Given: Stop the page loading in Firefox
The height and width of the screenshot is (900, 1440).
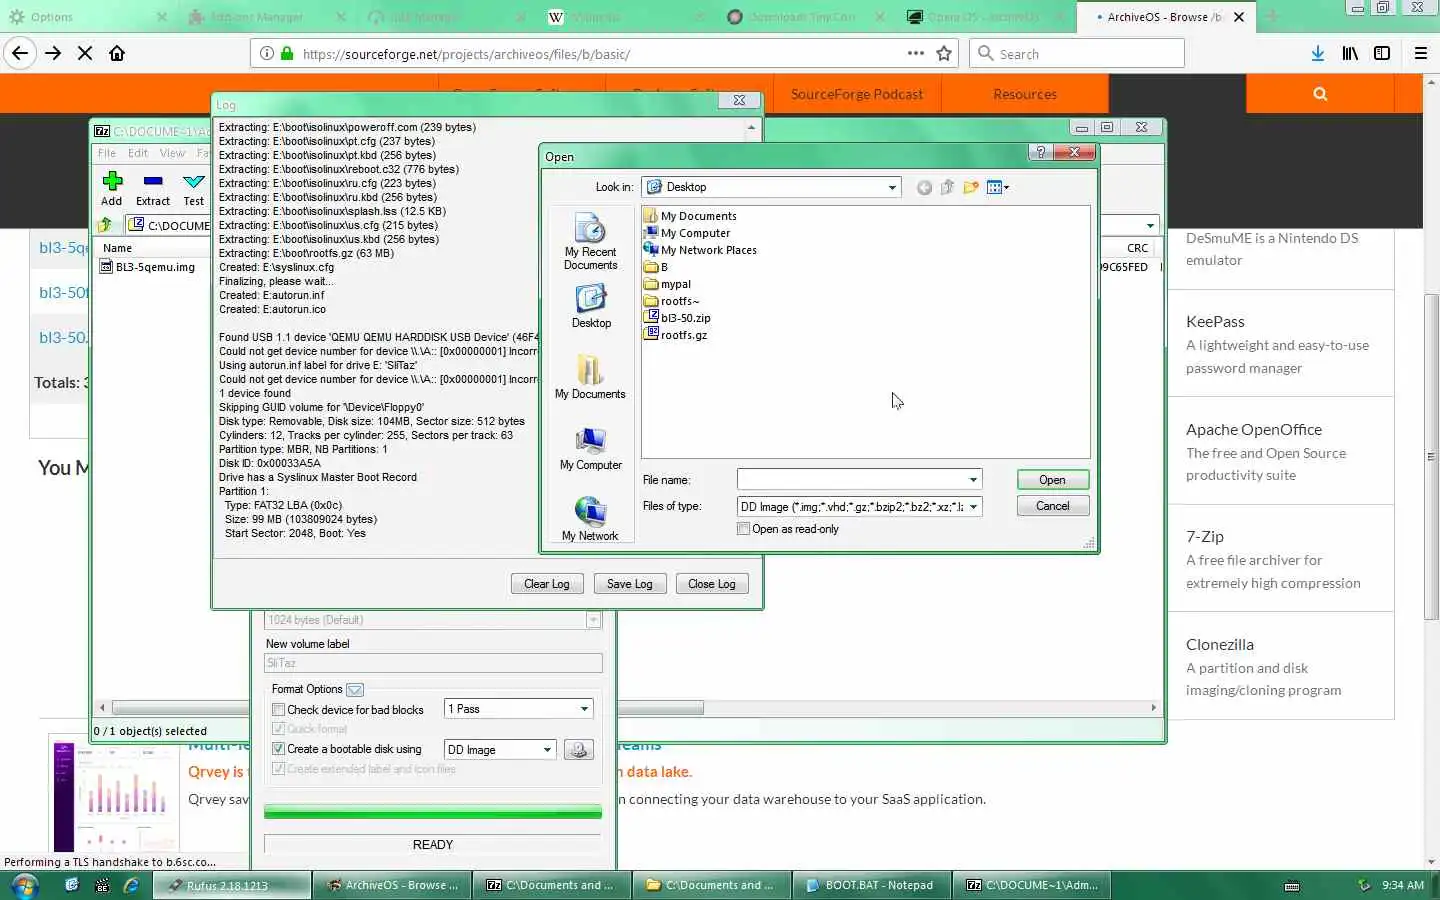Looking at the screenshot, I should coord(85,53).
